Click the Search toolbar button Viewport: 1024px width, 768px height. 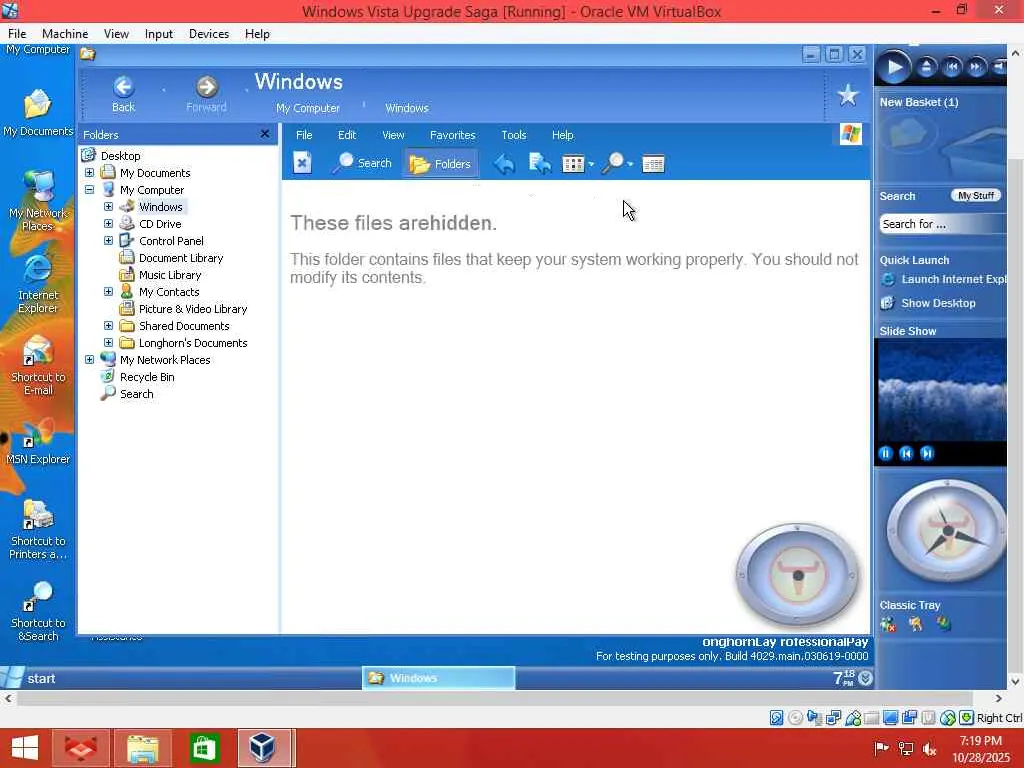[x=362, y=163]
